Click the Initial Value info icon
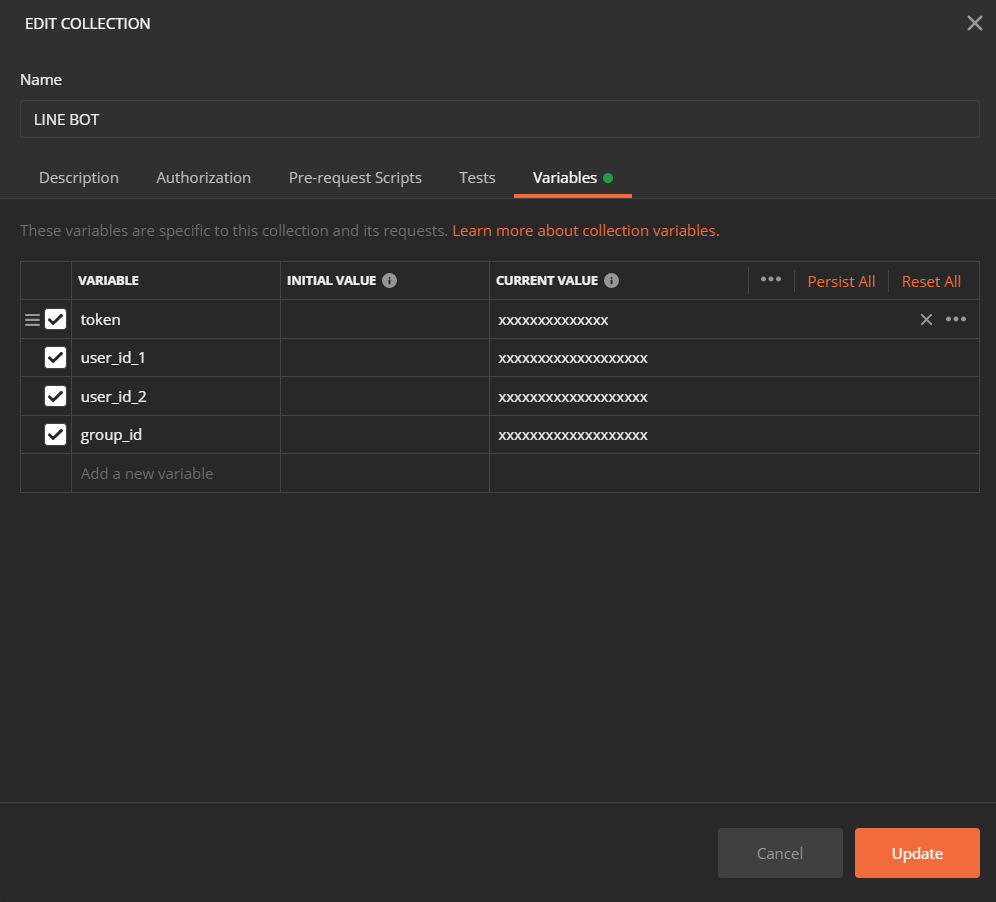 point(389,281)
